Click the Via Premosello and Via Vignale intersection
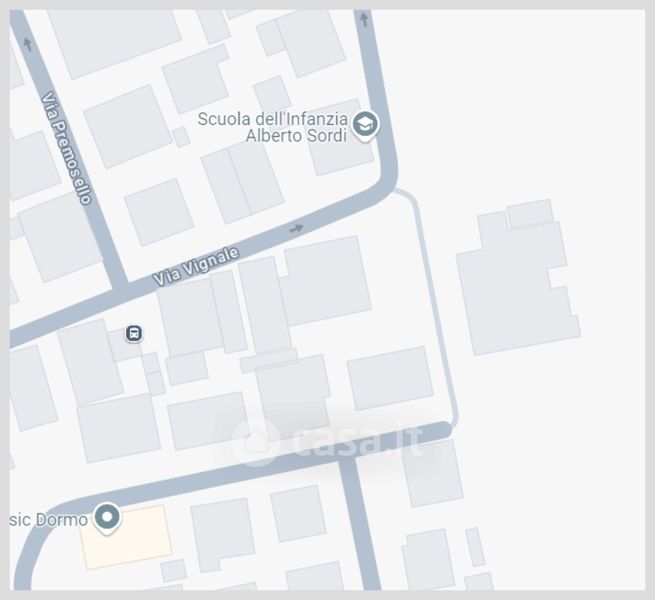This screenshot has height=600, width=655. [x=120, y=291]
